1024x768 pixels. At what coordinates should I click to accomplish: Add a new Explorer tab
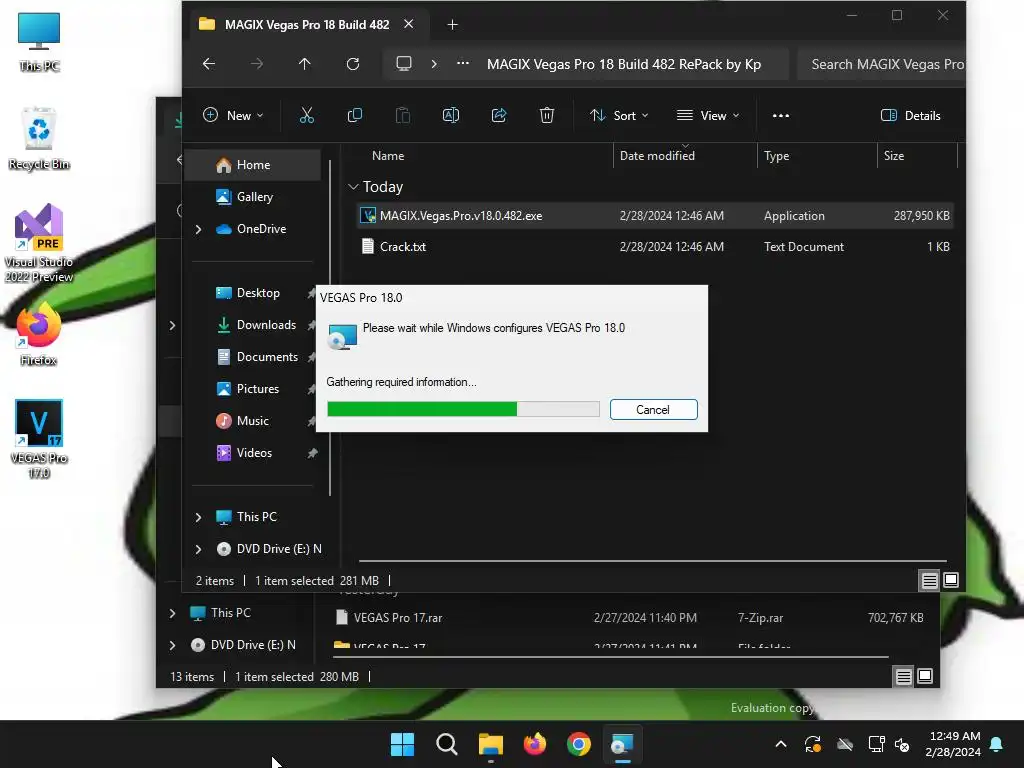453,25
